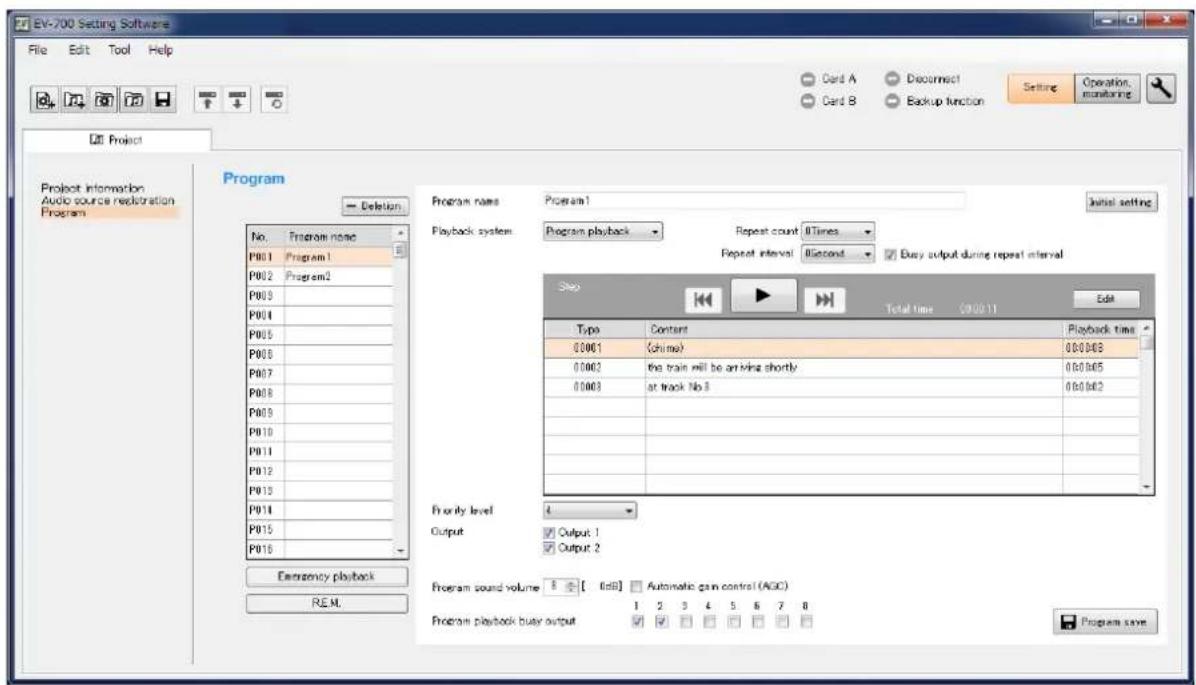The image size is (1196, 685).
Task: Open the Playback system dropdown
Action: pos(603,231)
